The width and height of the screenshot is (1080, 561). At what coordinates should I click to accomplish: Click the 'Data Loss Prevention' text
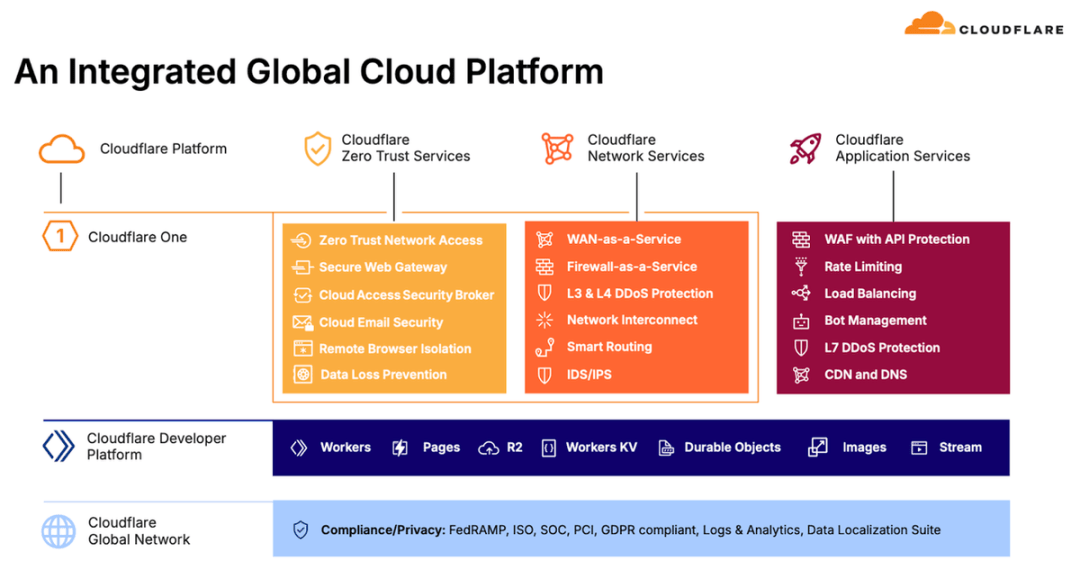[x=384, y=375]
